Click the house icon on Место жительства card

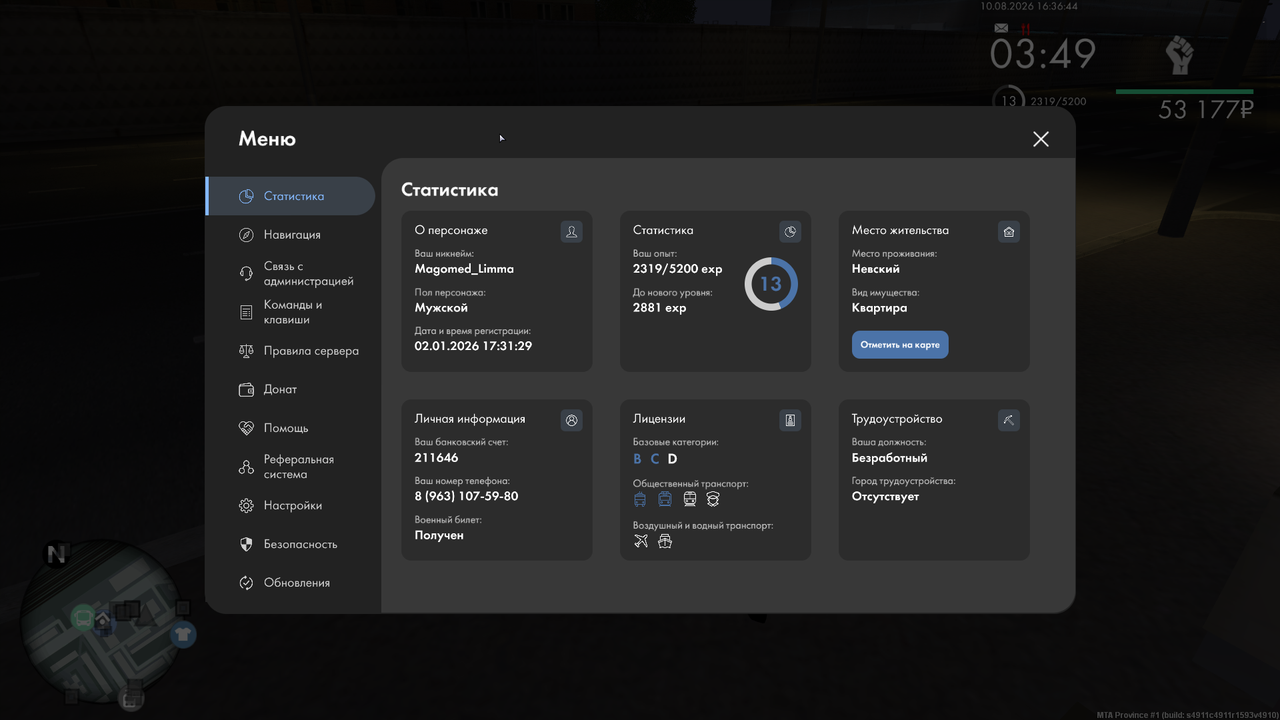[1009, 232]
